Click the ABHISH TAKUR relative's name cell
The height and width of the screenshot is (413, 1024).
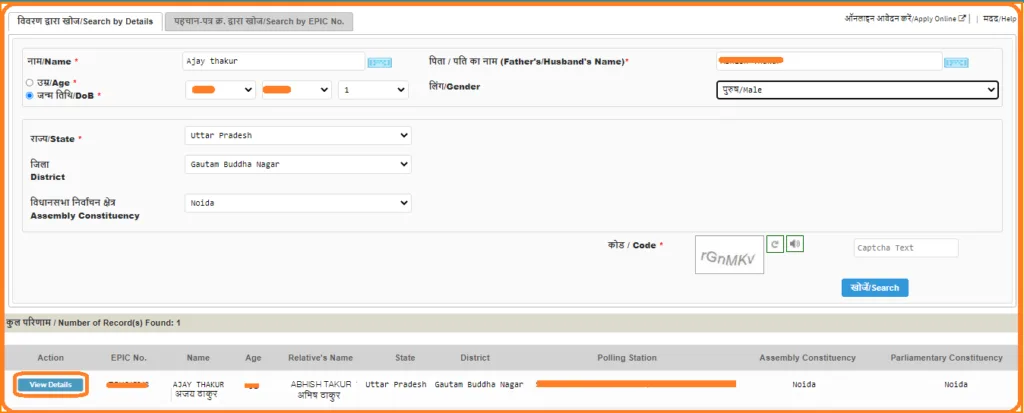point(322,389)
